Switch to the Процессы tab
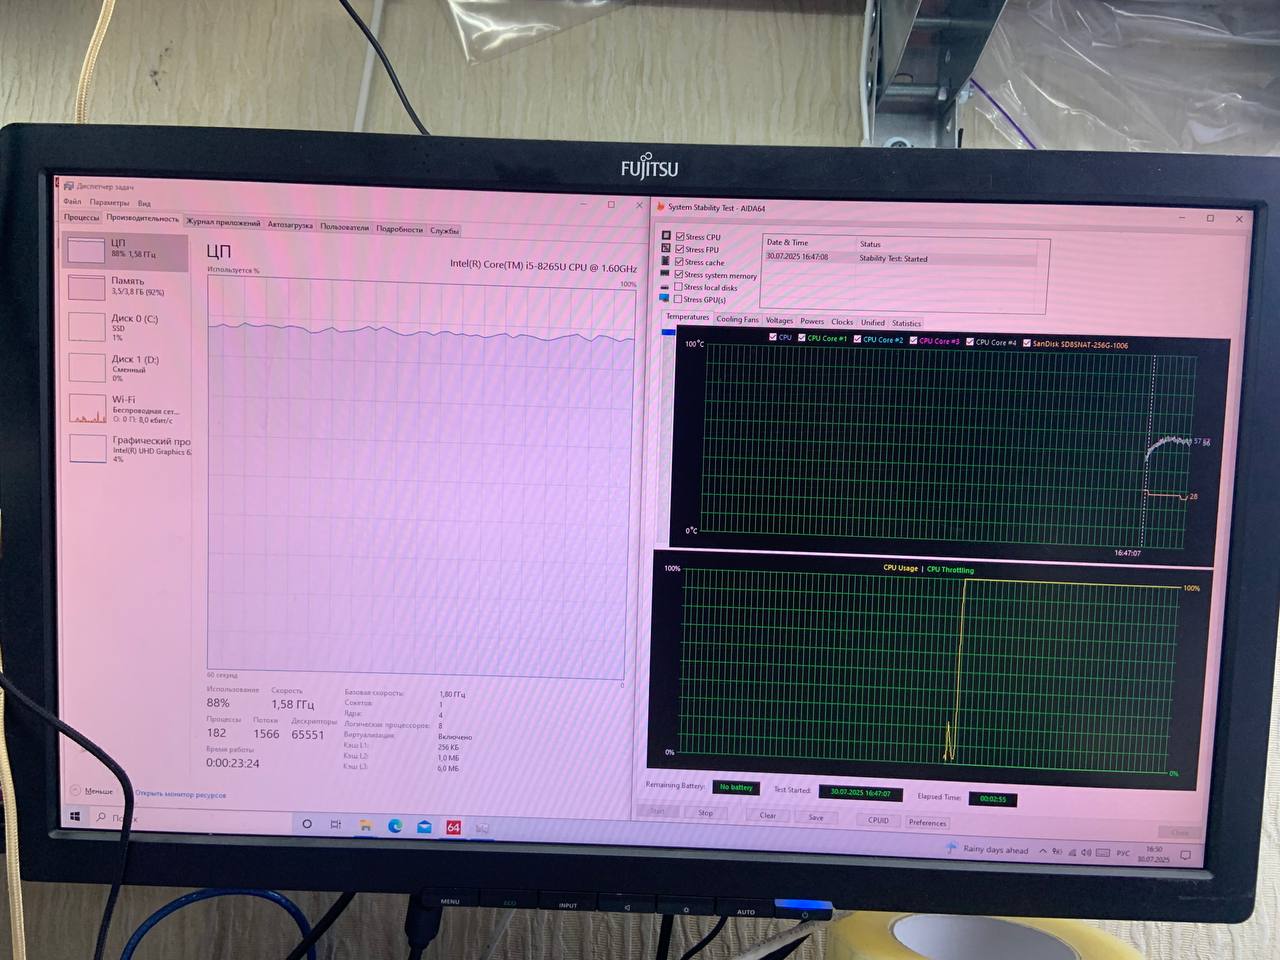This screenshot has width=1280, height=960. click(81, 217)
